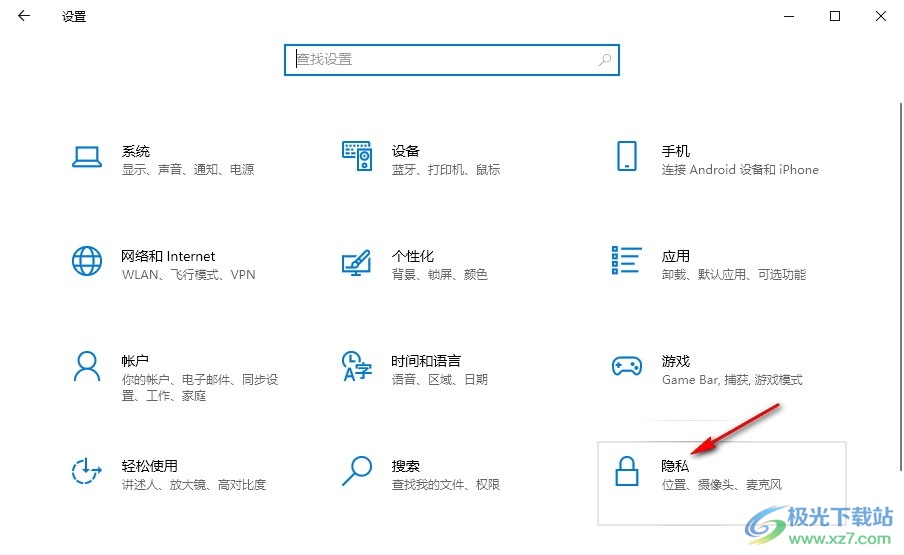
Task: Click text 你的帐户、电子邮件、同步设置
Action: pos(200,387)
